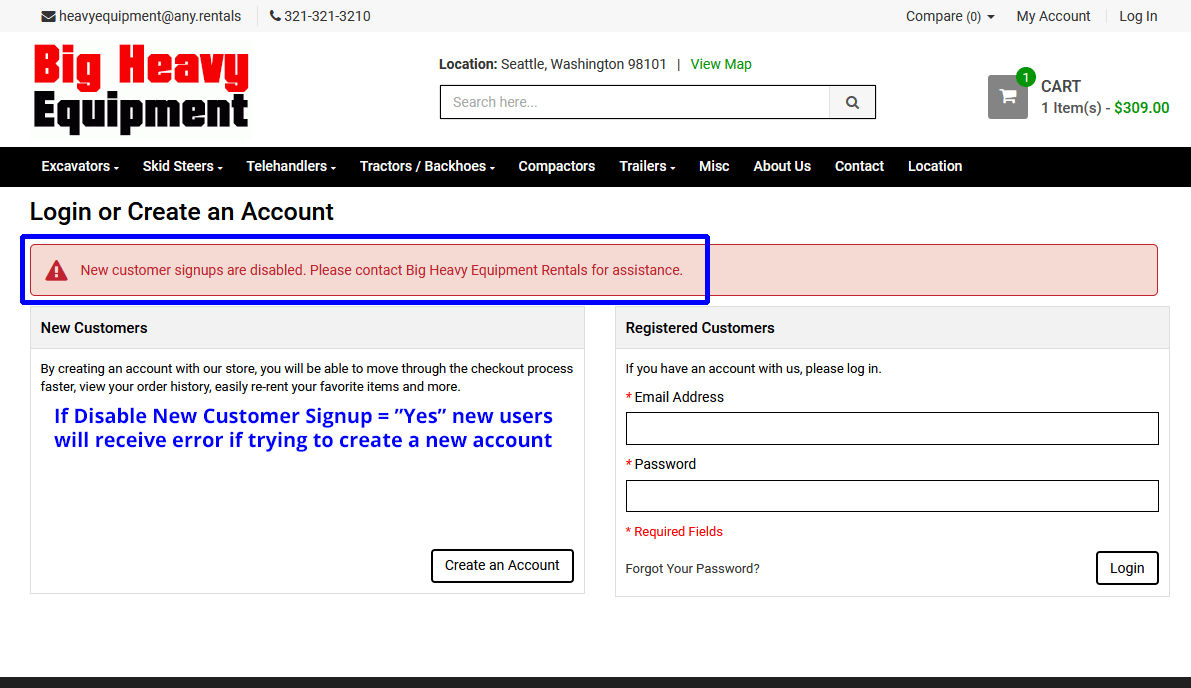
Task: Go to the Compactors menu item
Action: tap(556, 166)
